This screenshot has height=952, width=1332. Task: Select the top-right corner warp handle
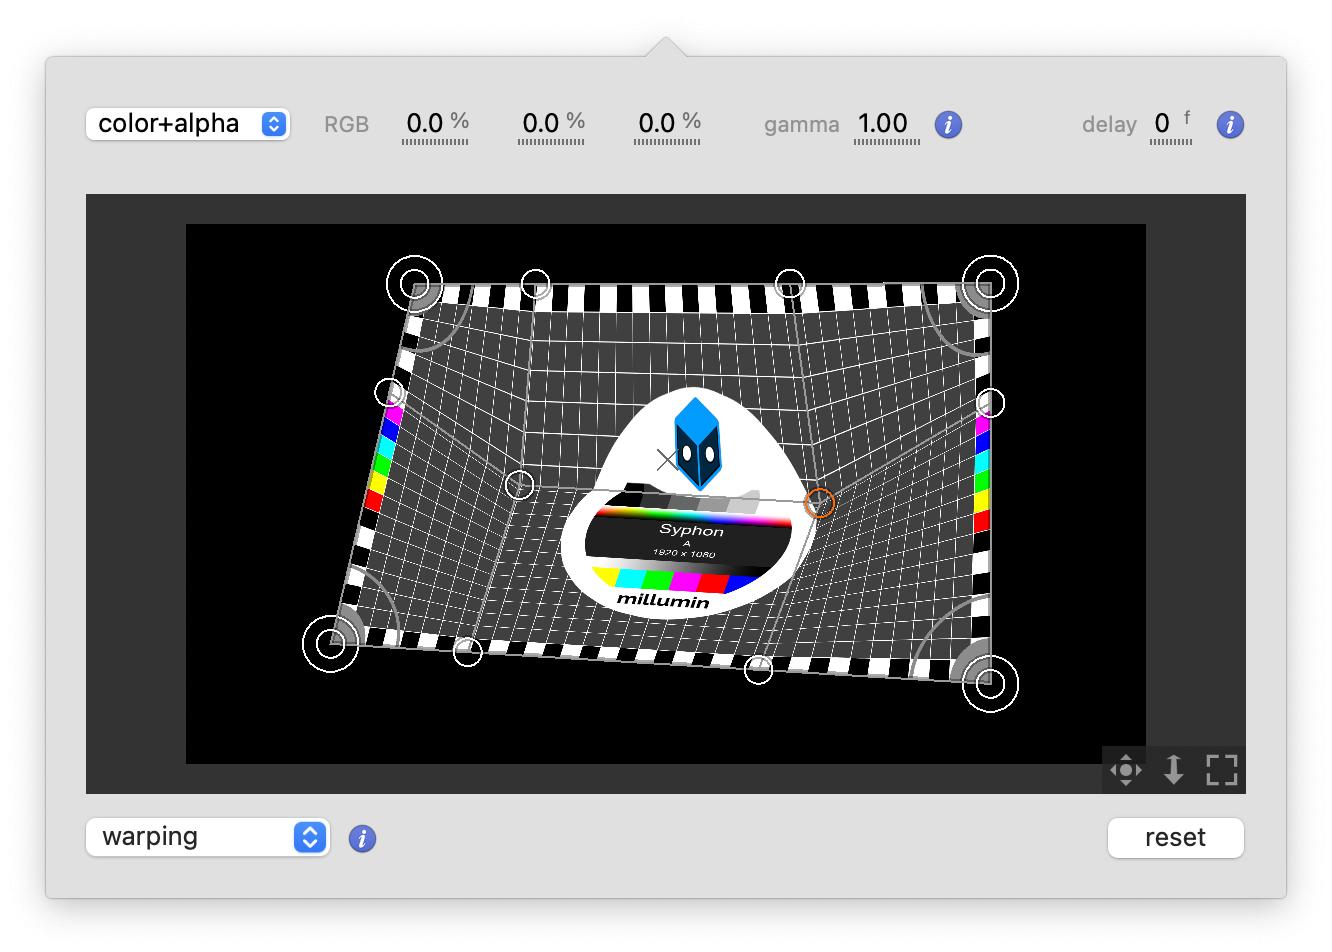pyautogui.click(x=990, y=283)
